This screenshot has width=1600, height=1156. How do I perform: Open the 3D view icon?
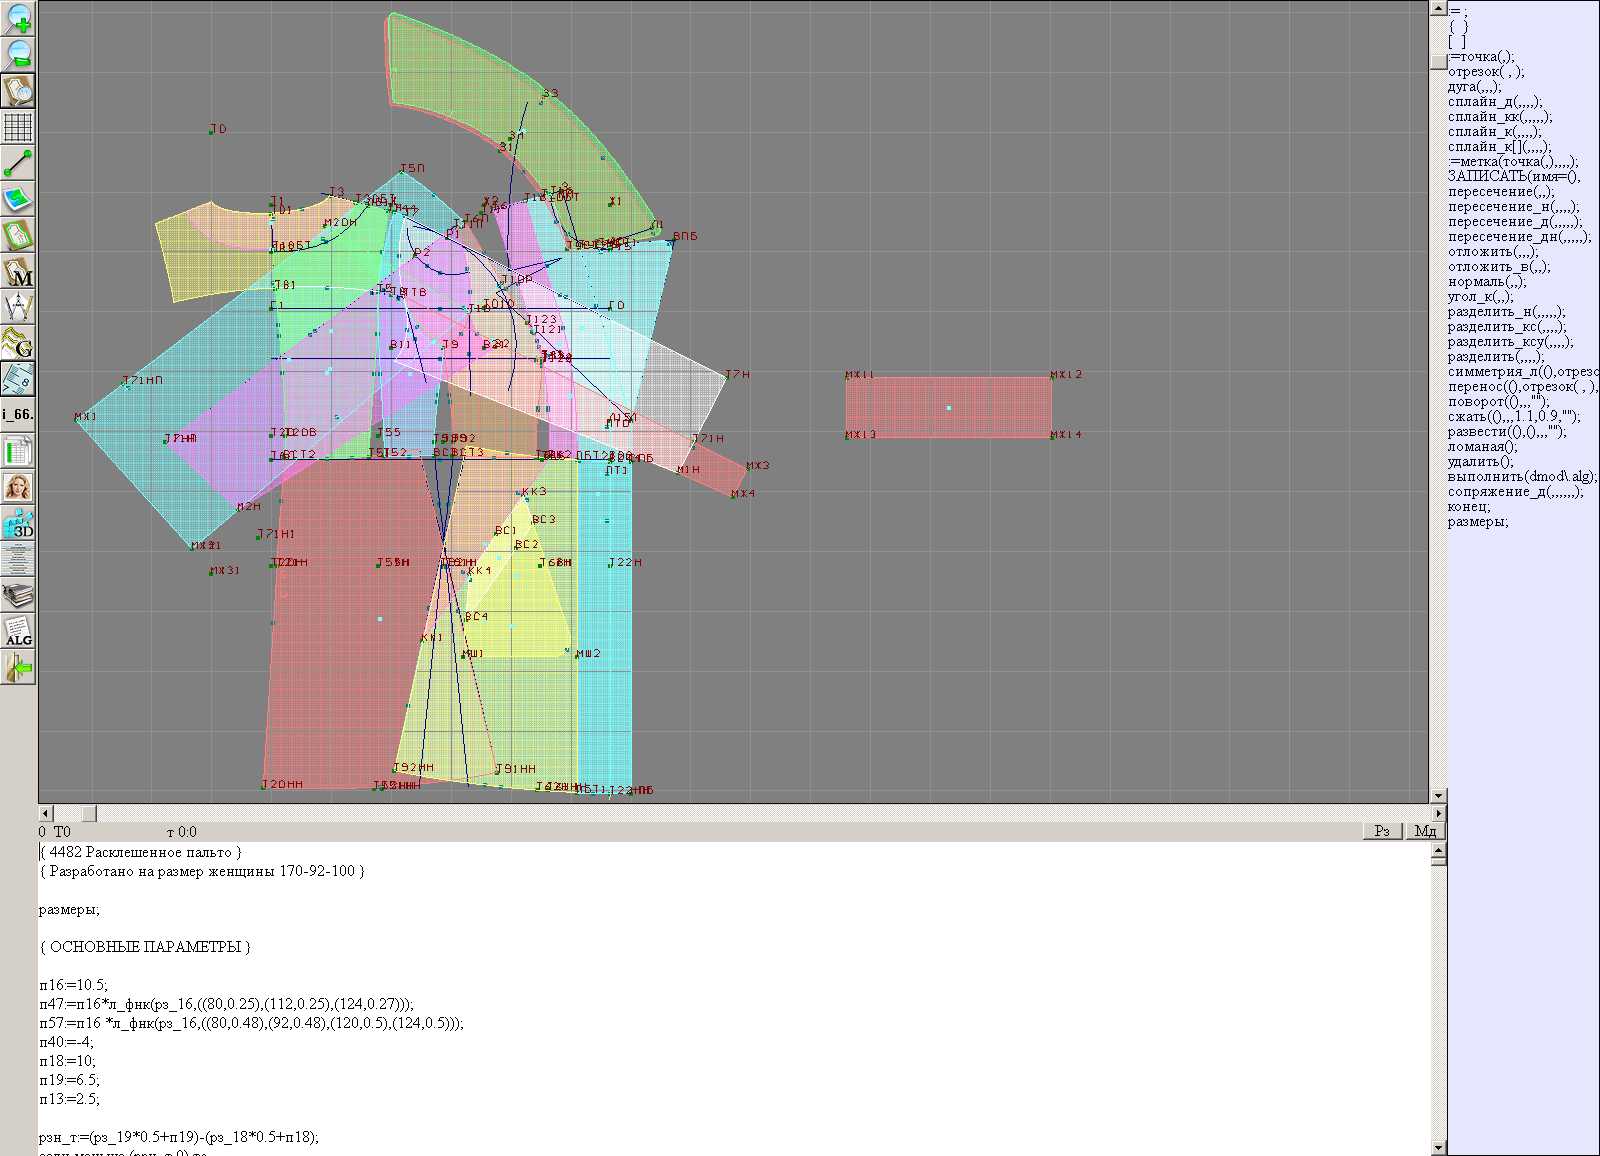coord(18,523)
